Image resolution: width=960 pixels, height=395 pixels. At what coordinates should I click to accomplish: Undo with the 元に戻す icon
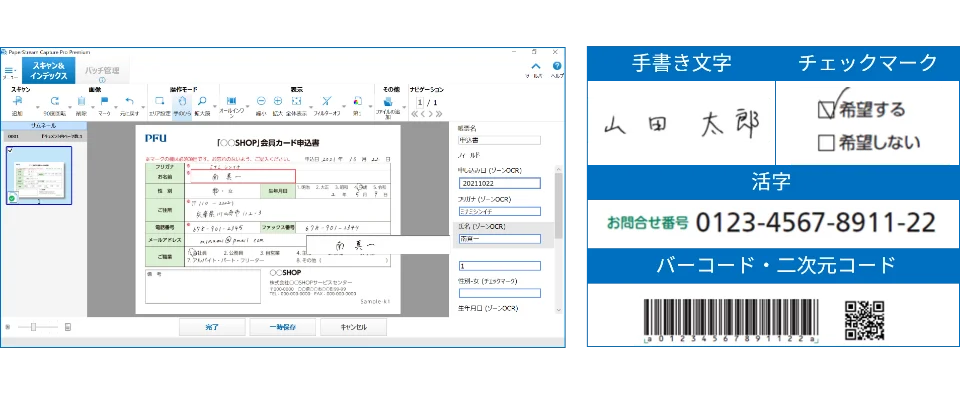(129, 101)
